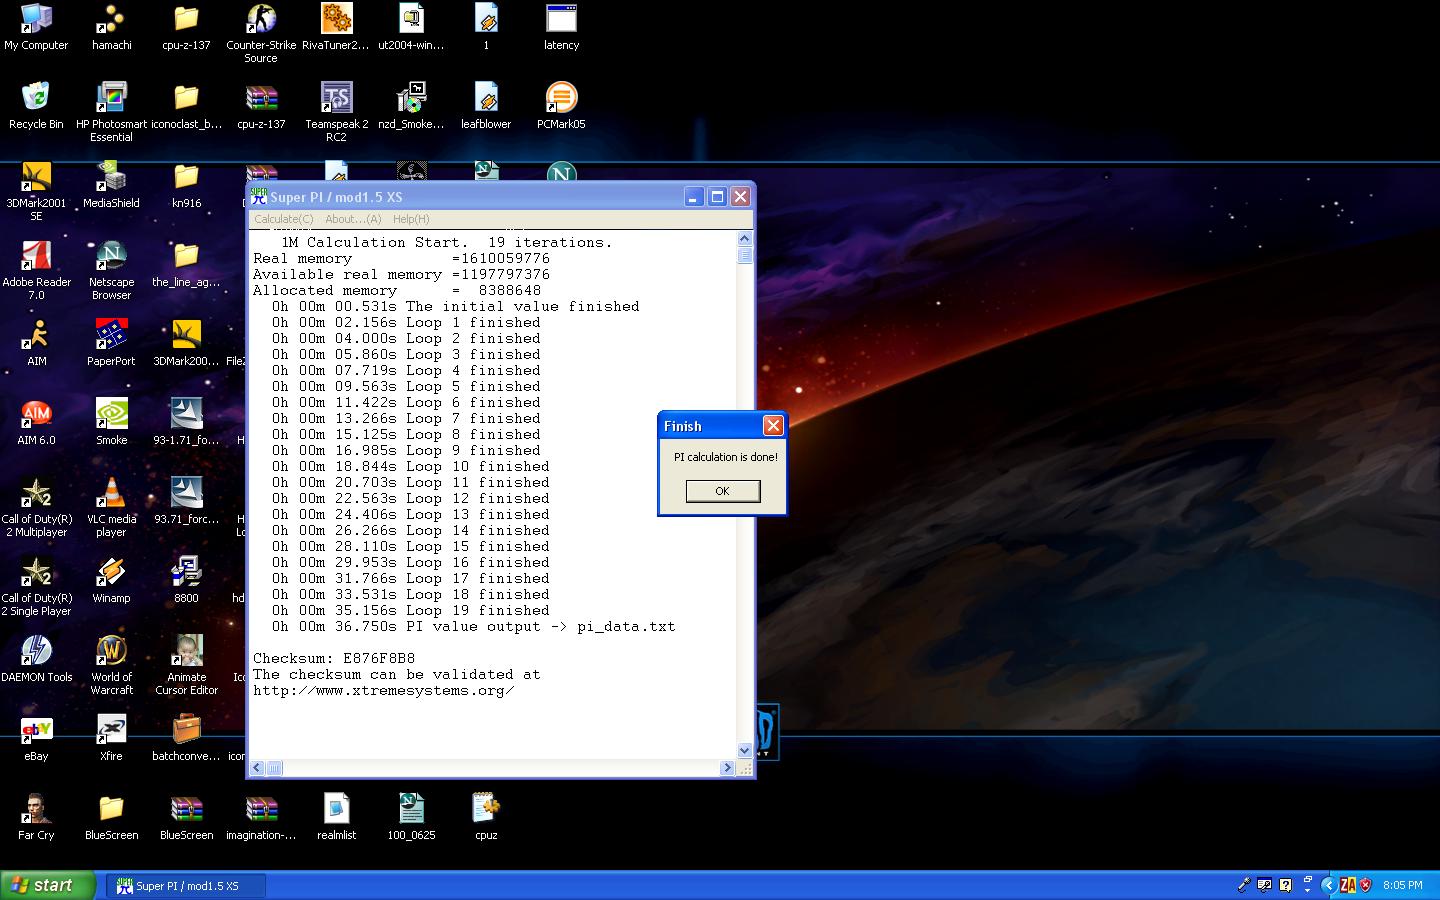Image resolution: width=1440 pixels, height=900 pixels.
Task: Select the Smoke NVIDIA demo icon
Action: click(x=111, y=422)
